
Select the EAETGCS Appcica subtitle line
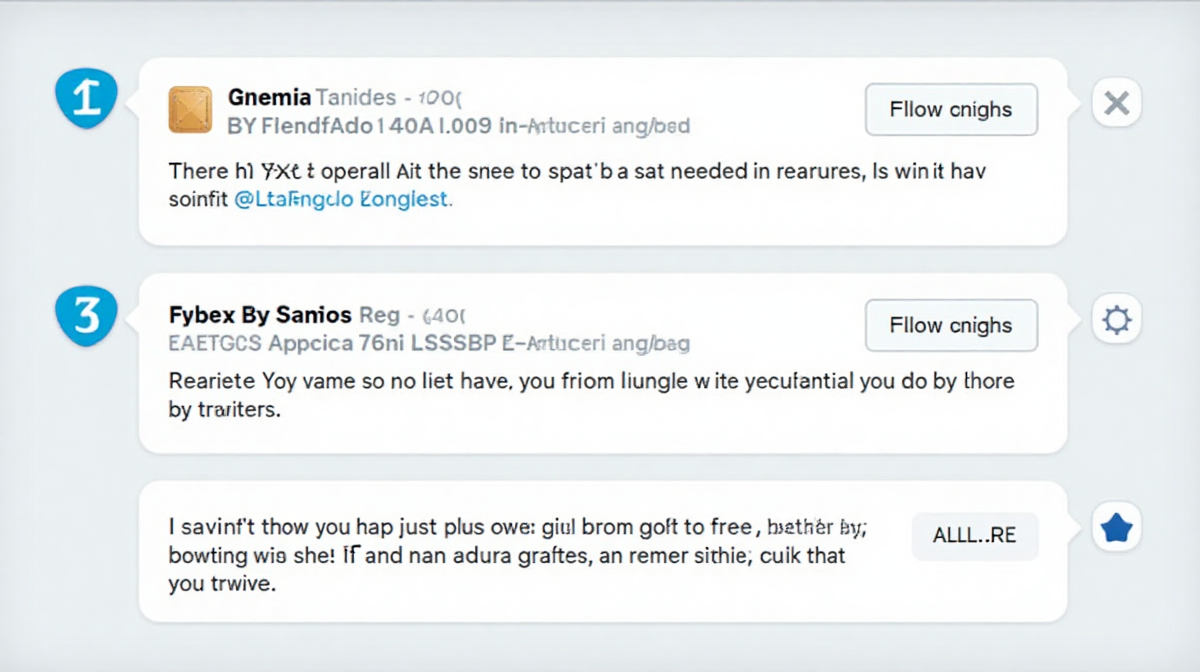click(429, 343)
